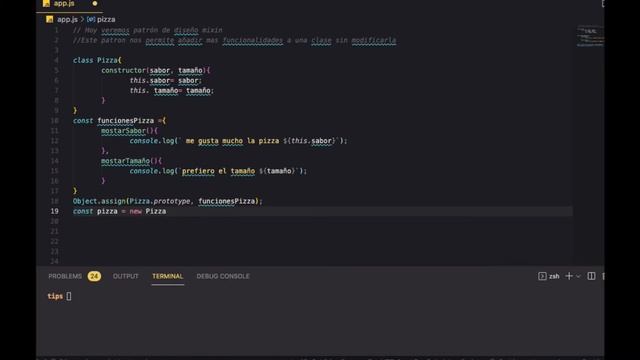Split the terminal pane

[591, 276]
